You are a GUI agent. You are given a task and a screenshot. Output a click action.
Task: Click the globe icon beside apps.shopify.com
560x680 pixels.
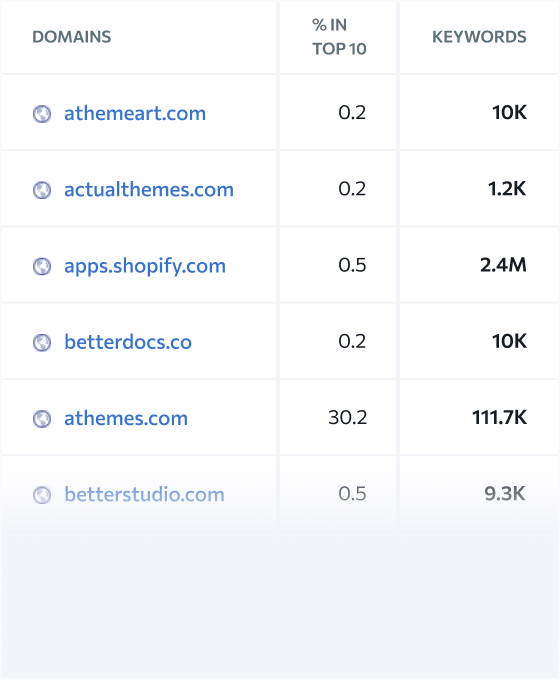(42, 267)
